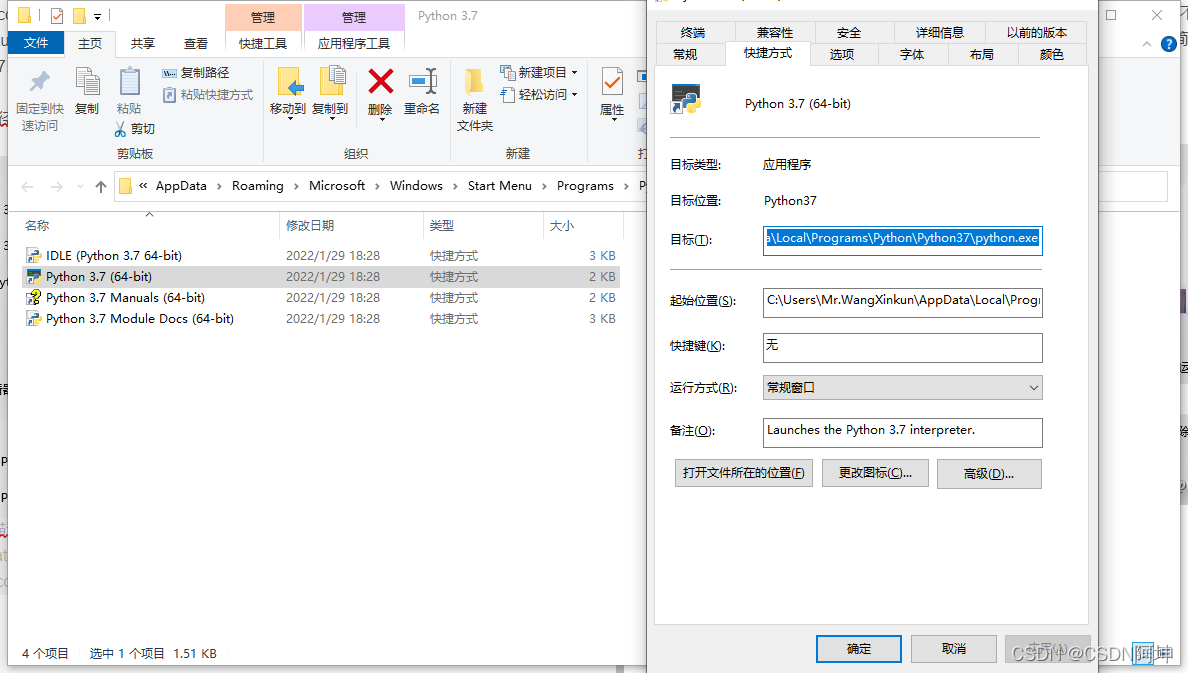Open the File (文件) menu
The height and width of the screenshot is (673, 1188).
[36, 43]
